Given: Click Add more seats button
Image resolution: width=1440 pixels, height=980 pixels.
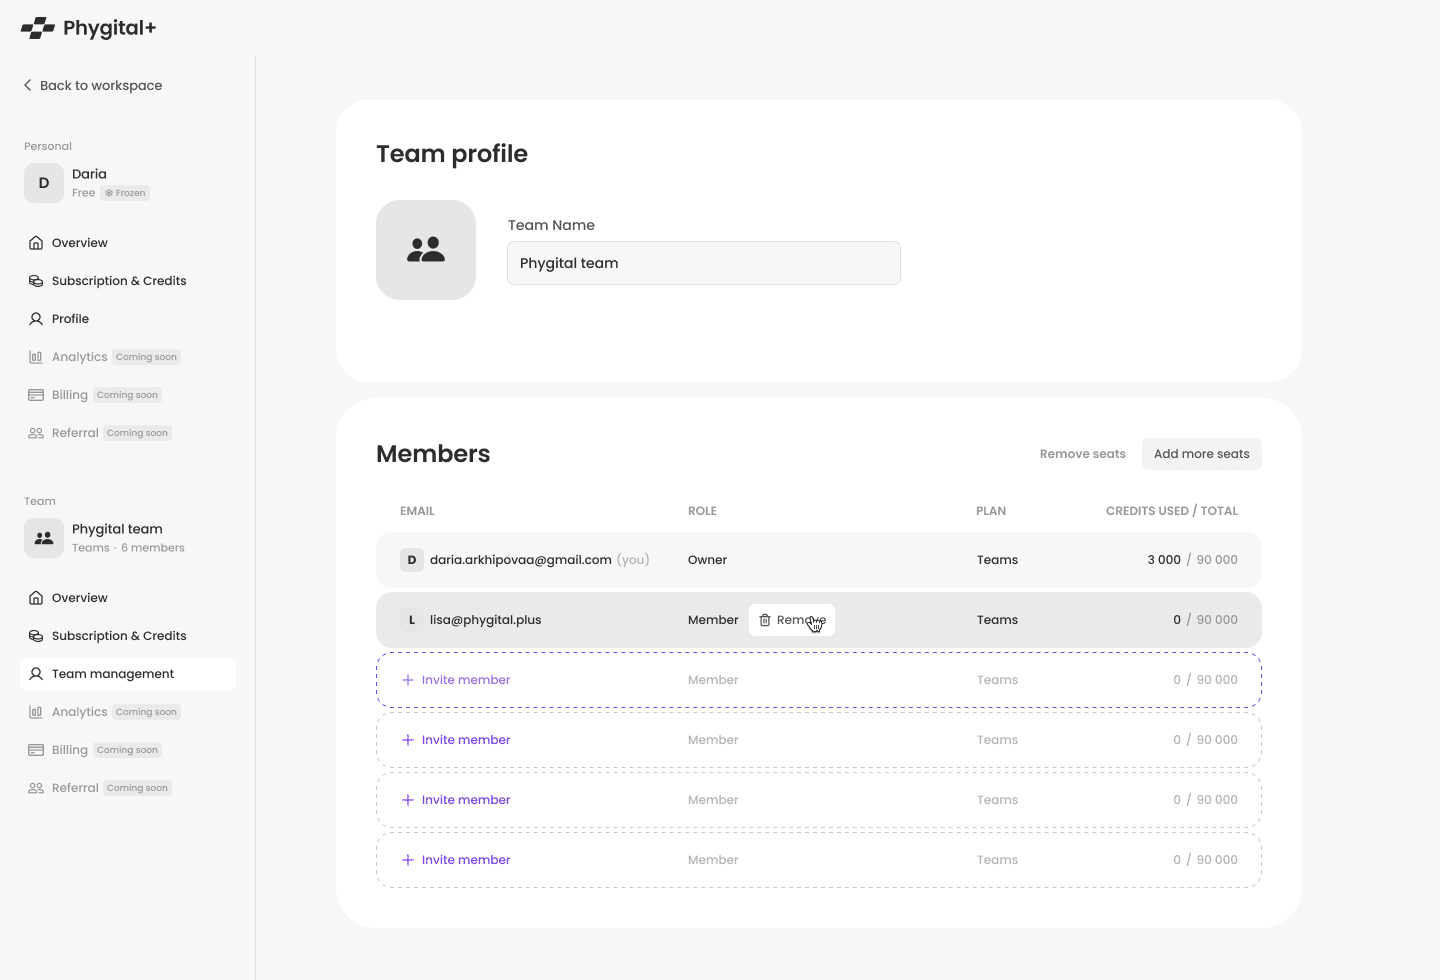Looking at the screenshot, I should [x=1201, y=454].
